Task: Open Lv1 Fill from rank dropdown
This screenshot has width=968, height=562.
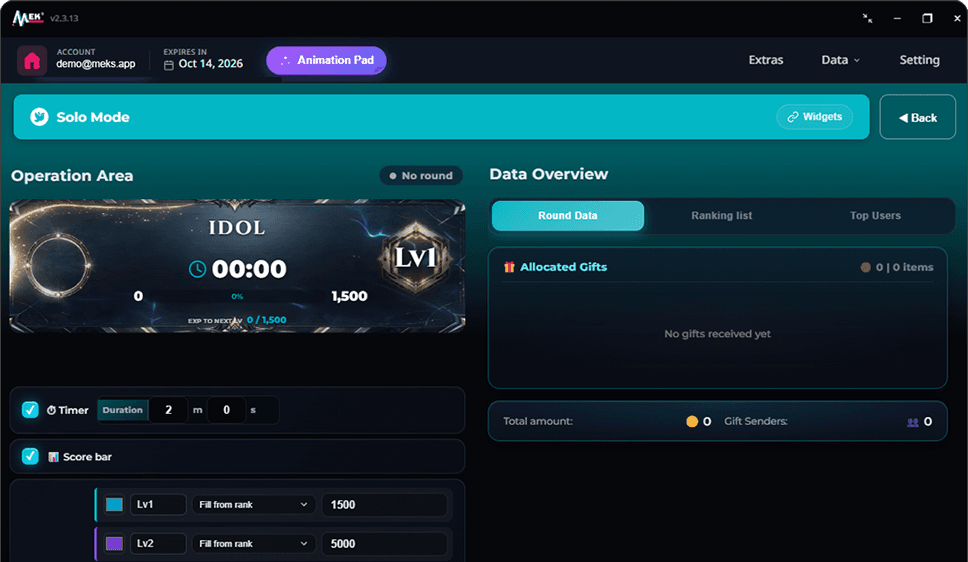Action: tap(253, 505)
